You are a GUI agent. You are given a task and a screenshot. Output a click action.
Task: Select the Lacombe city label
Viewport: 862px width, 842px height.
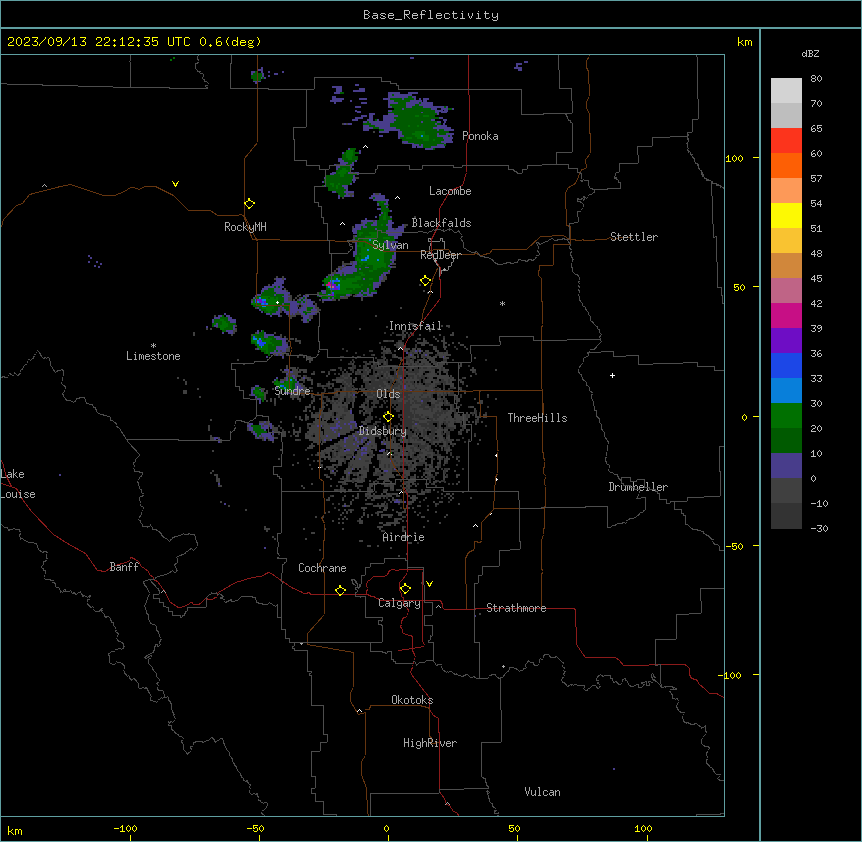(450, 191)
